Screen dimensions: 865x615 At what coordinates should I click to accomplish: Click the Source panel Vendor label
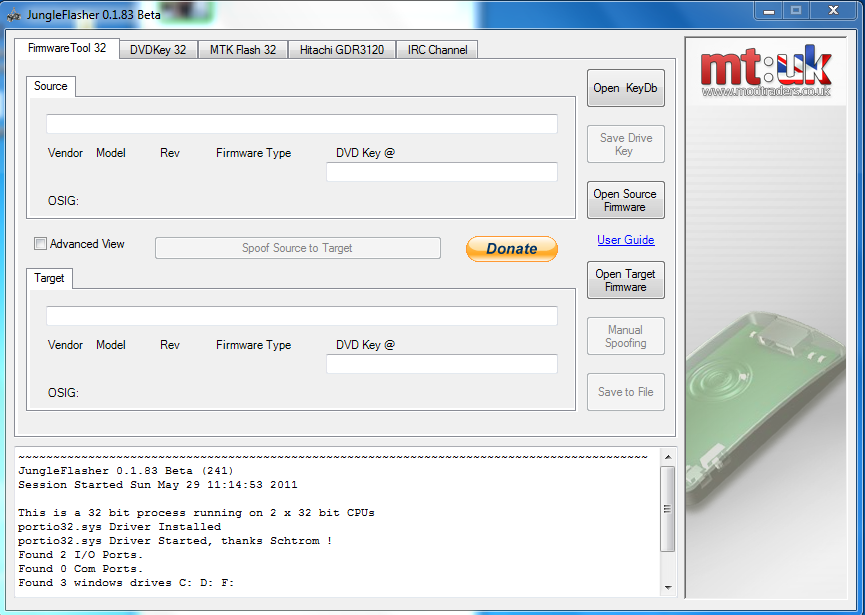(65, 153)
